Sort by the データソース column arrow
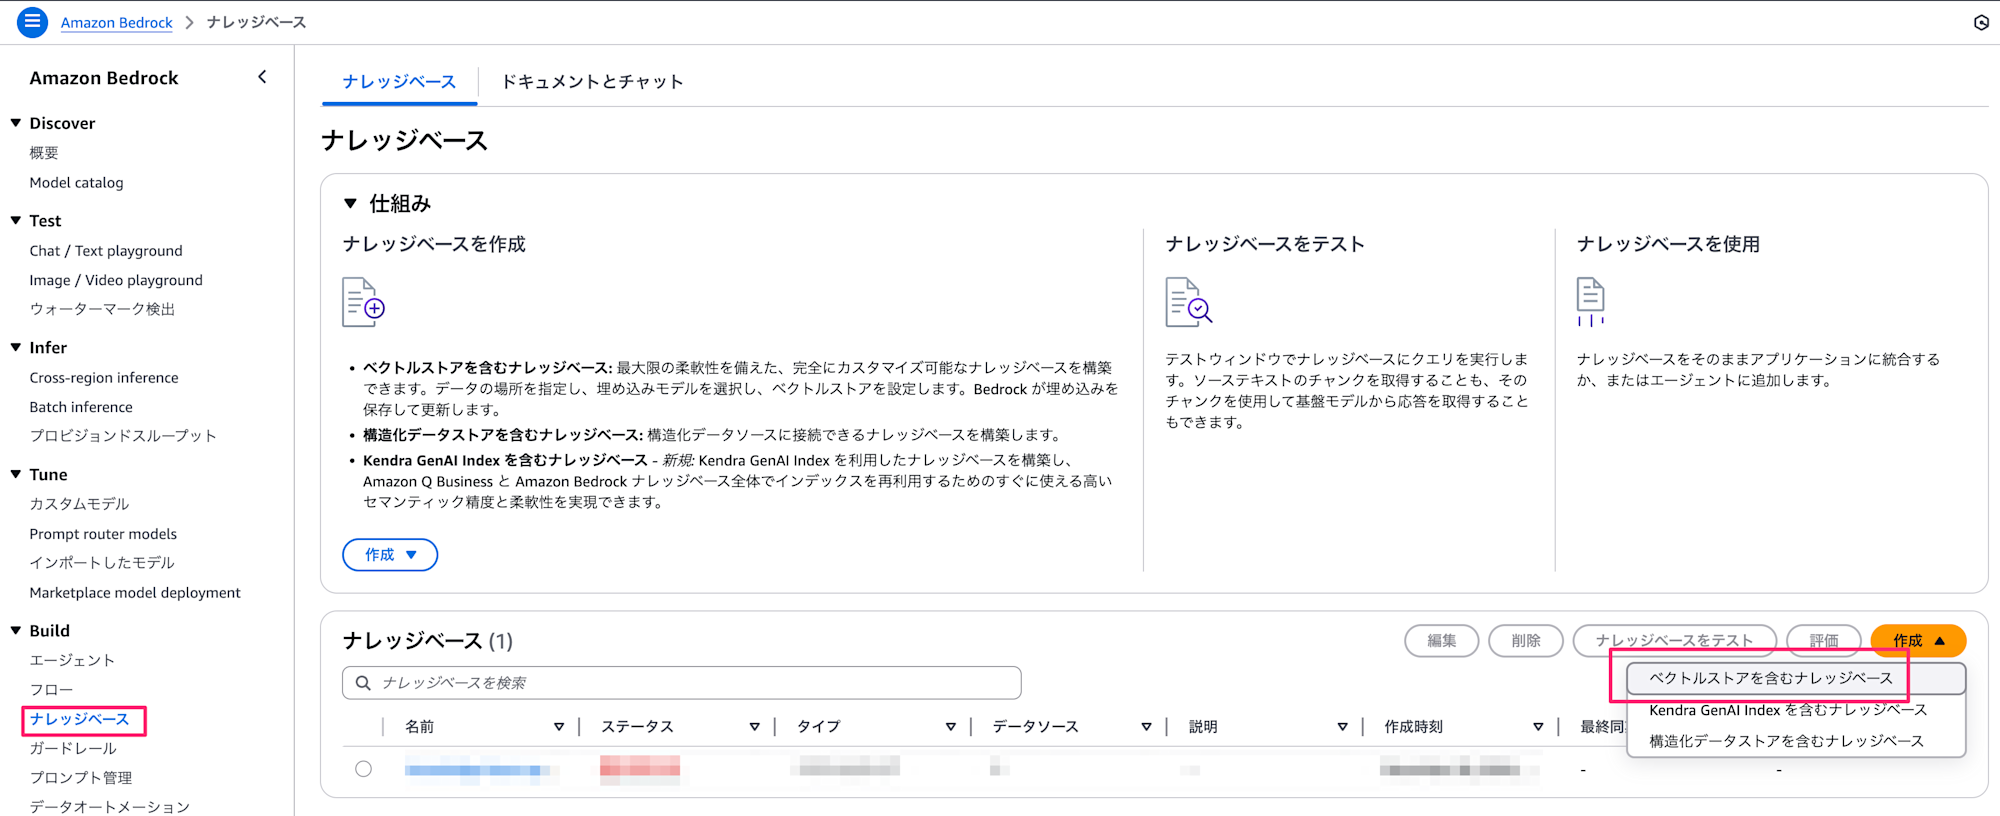The height and width of the screenshot is (816, 2000). coord(1147,727)
